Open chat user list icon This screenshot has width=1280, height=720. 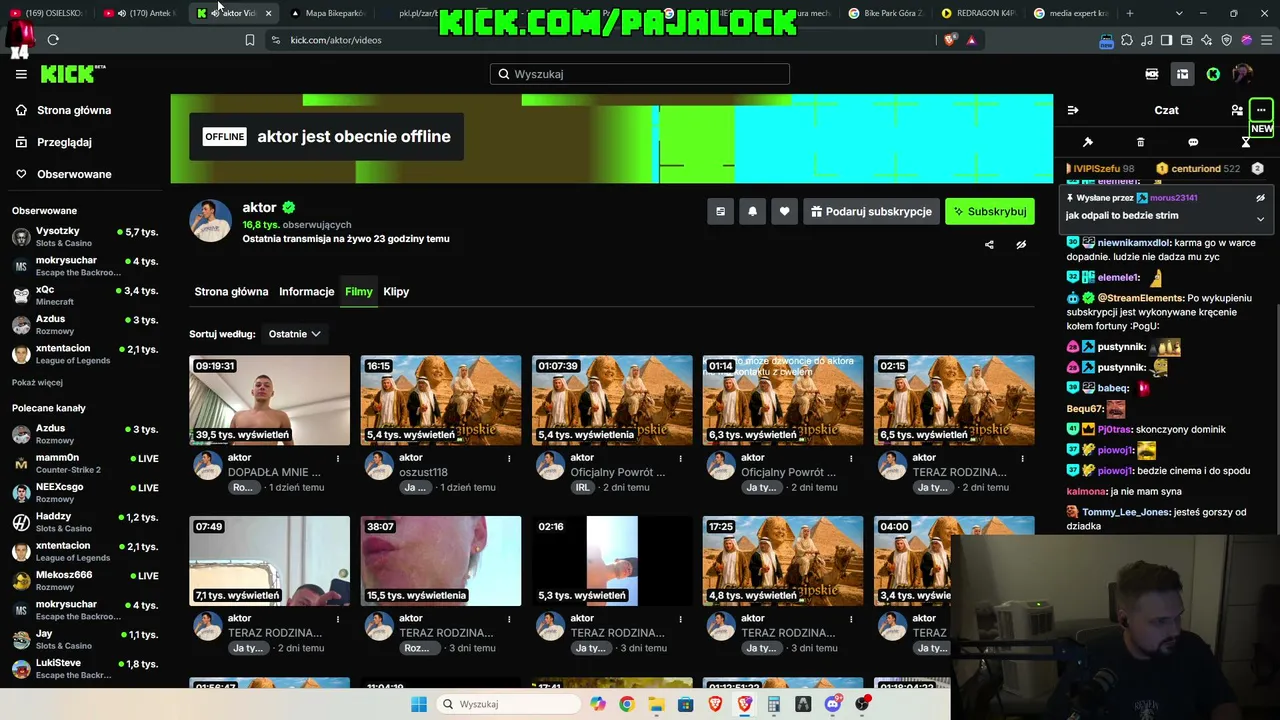[x=1237, y=110]
